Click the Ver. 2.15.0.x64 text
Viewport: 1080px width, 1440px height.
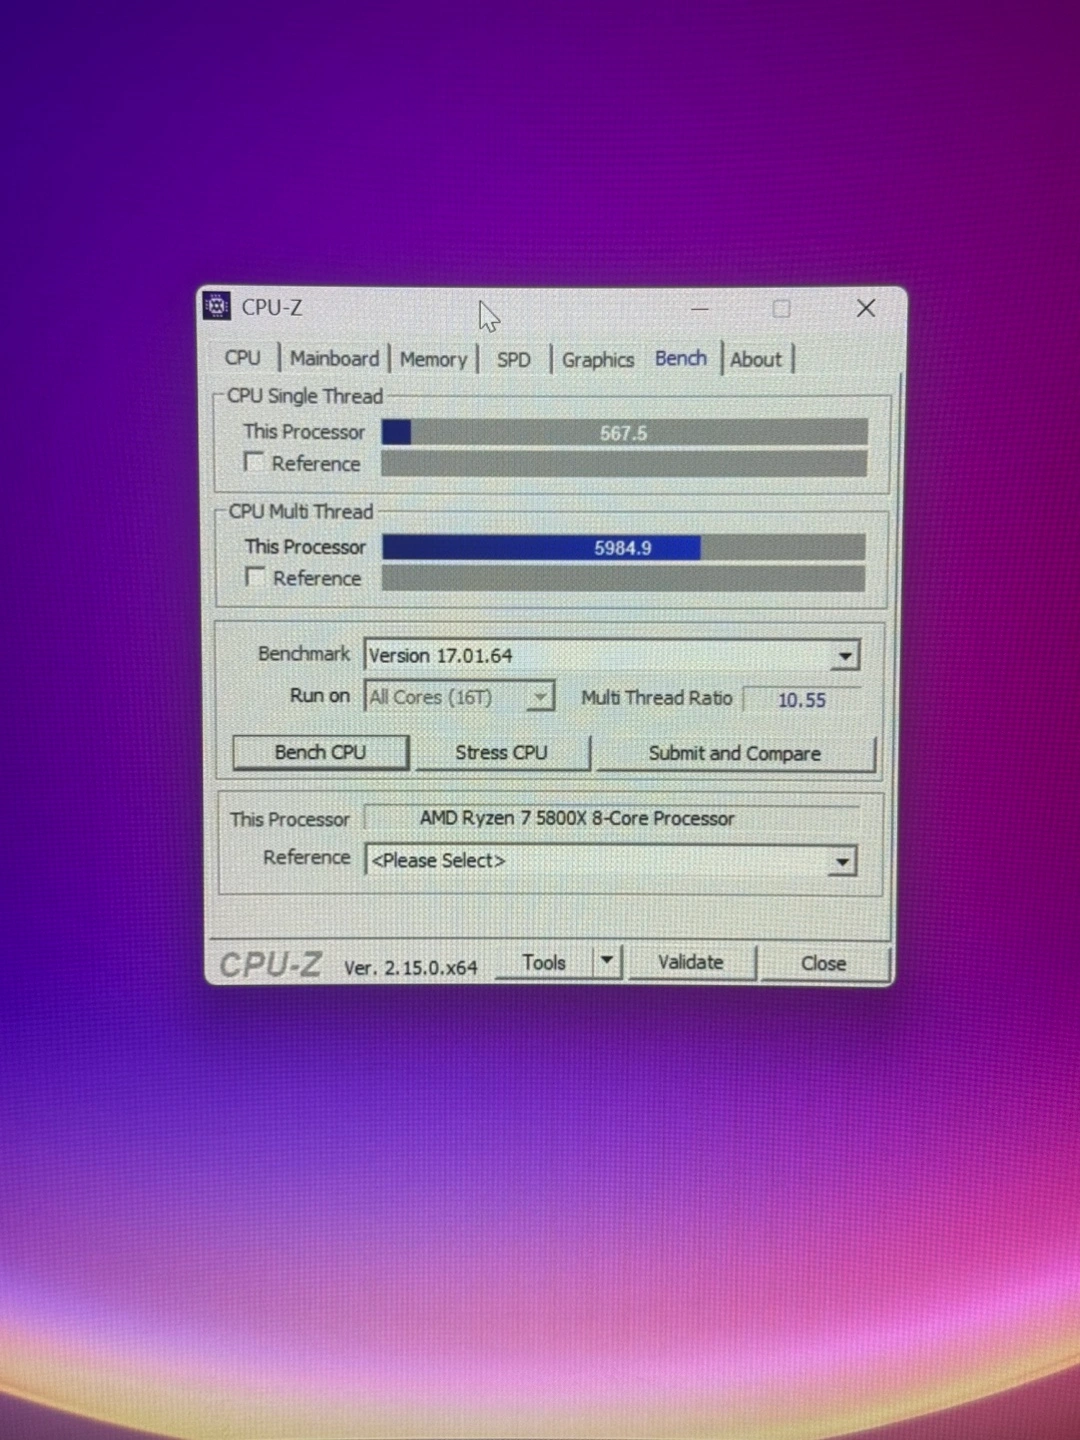pos(411,968)
